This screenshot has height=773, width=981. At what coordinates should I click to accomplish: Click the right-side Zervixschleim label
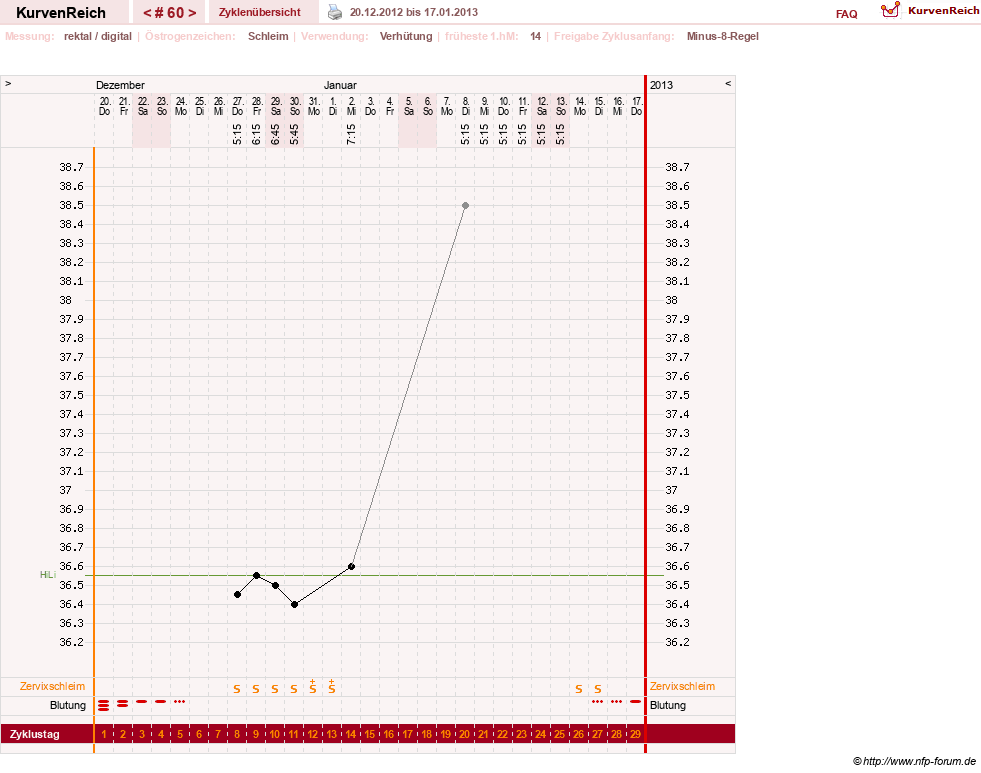click(682, 687)
